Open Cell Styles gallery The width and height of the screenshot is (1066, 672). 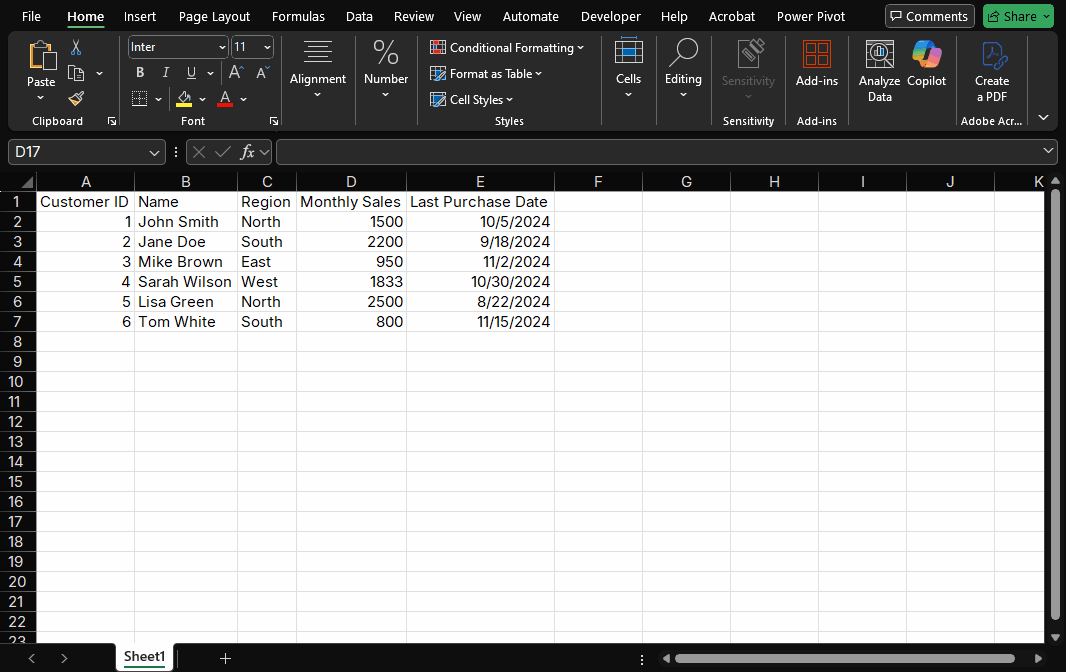click(470, 99)
